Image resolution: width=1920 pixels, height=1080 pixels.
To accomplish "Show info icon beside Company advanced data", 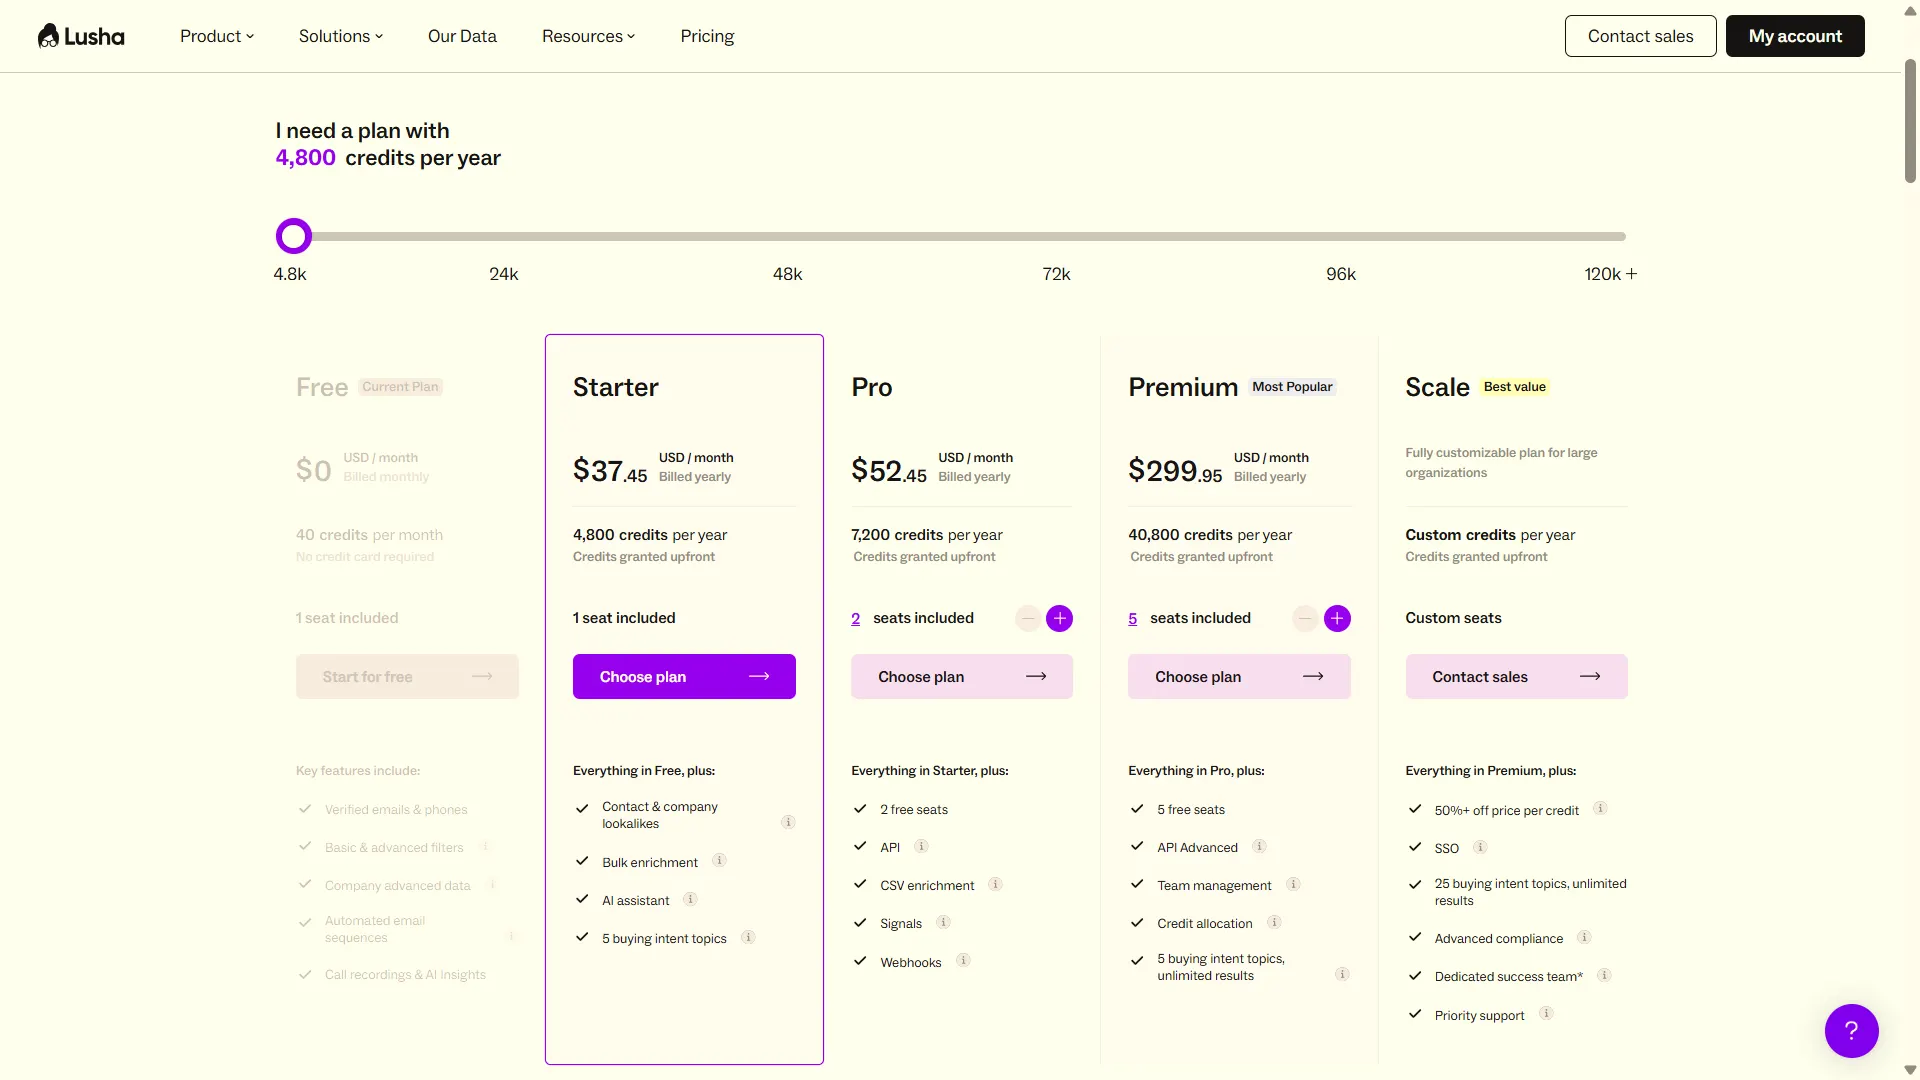I will coord(492,884).
